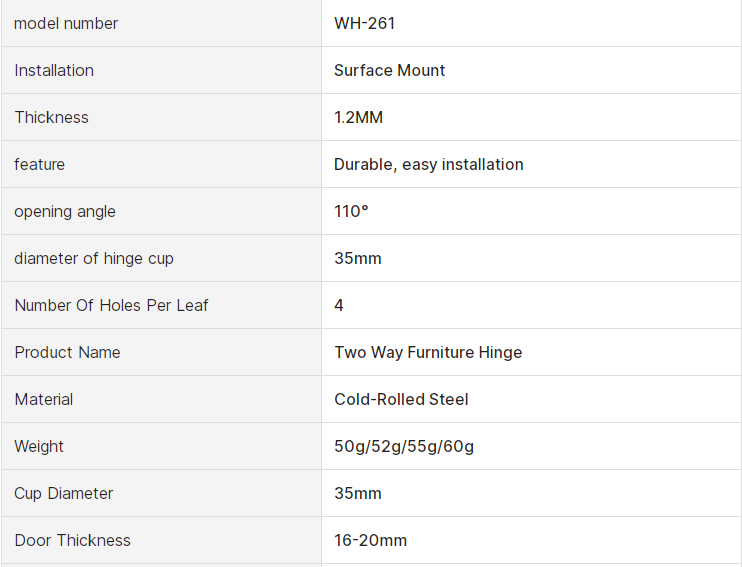This screenshot has height=567, width=742.
Task: Select the 110° opening angle value
Action: [x=352, y=211]
